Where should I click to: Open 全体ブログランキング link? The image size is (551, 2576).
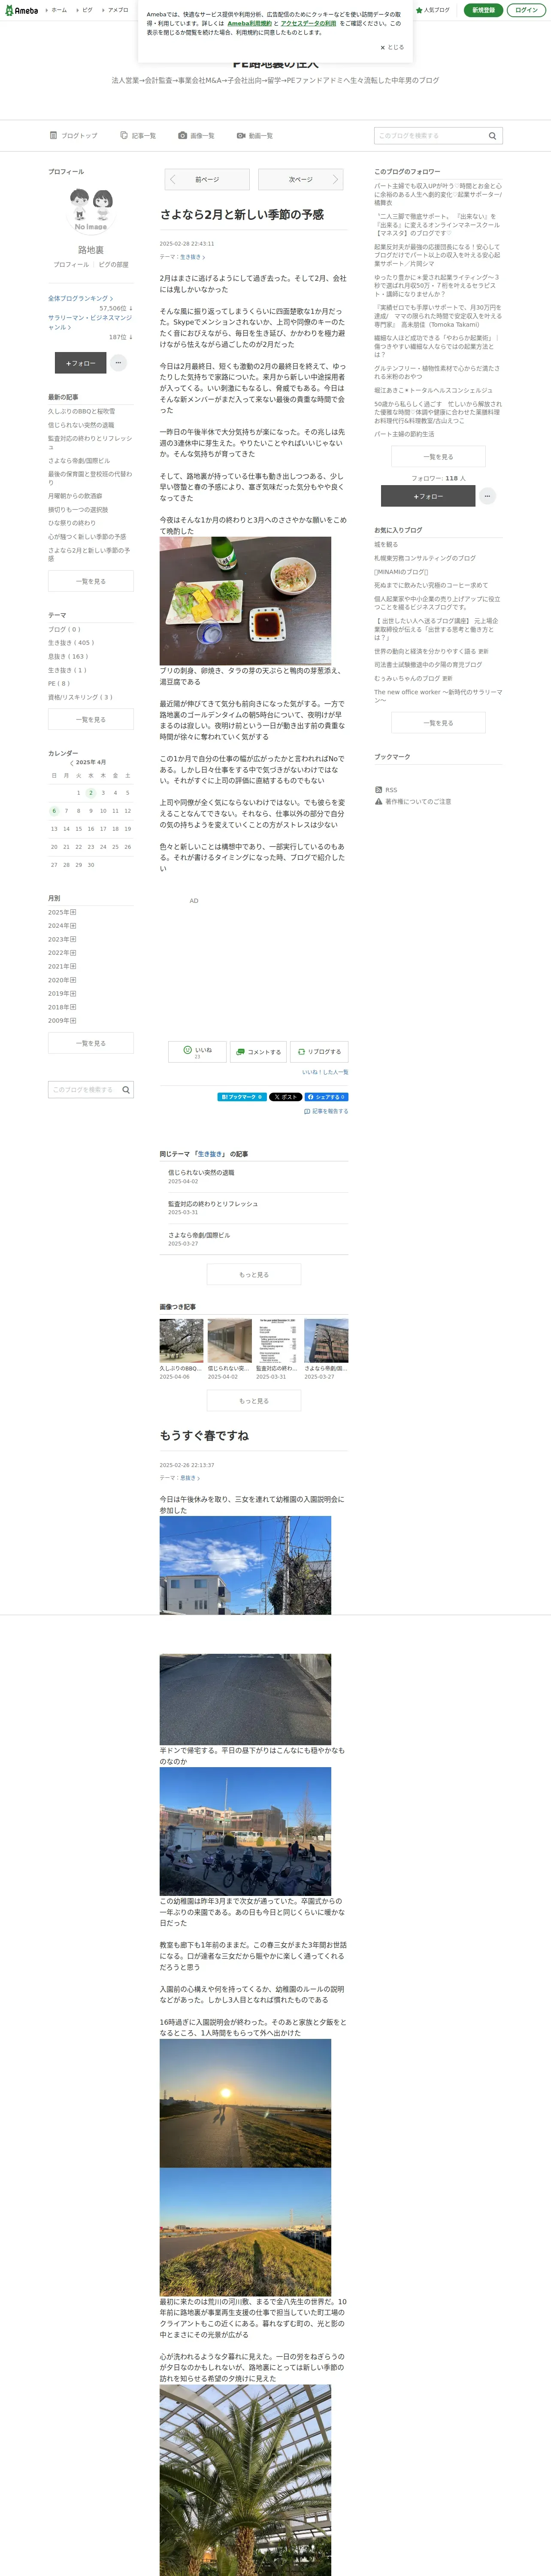coord(80,298)
